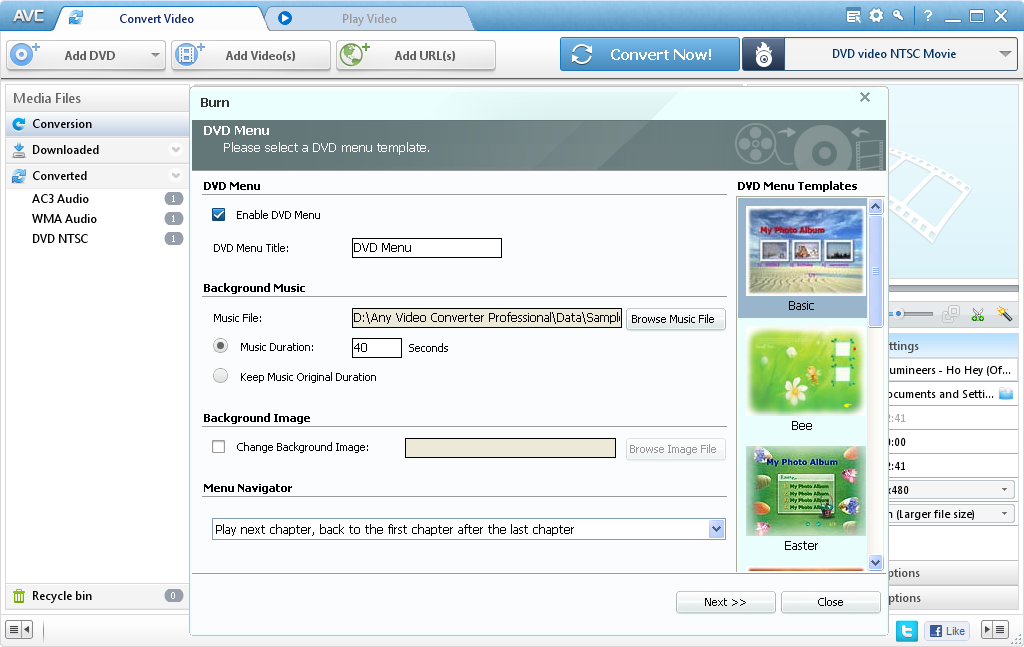Close the Burn dialog with X
1024x647 pixels.
(865, 97)
